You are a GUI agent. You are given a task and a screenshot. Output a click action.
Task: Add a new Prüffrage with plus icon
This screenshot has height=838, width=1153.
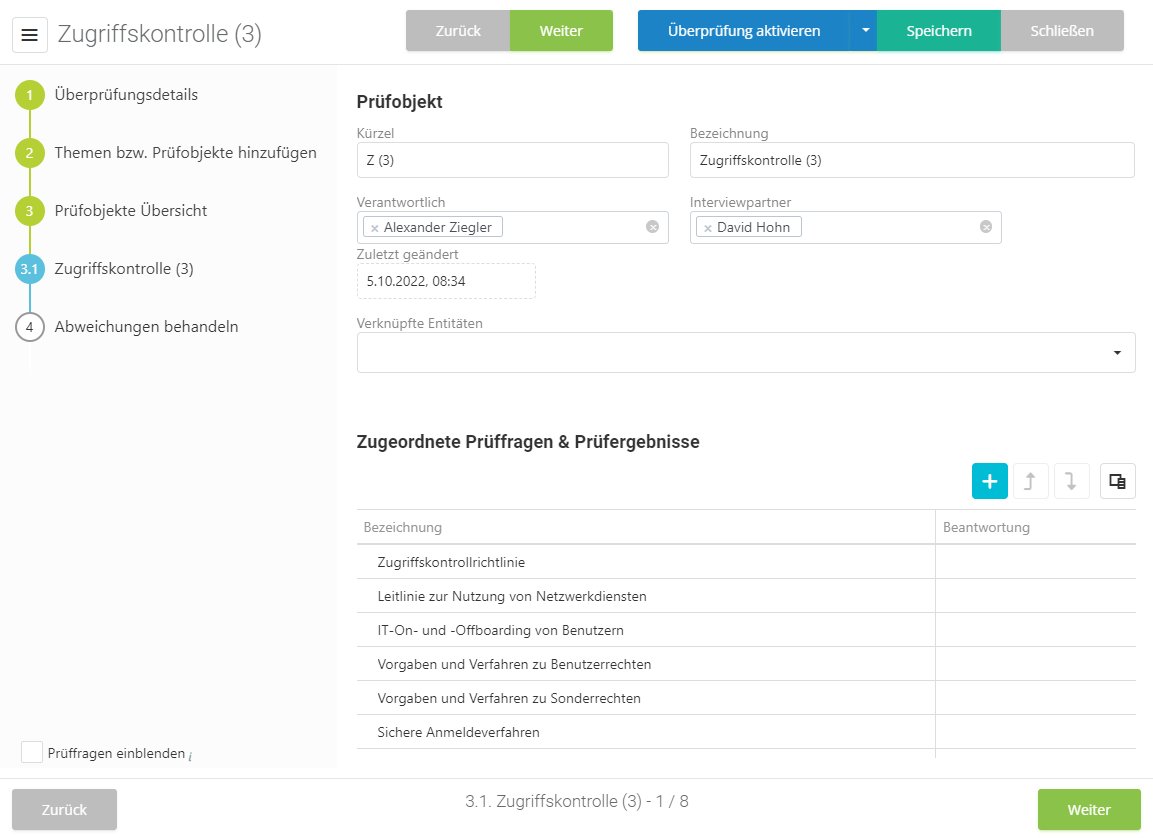(989, 481)
